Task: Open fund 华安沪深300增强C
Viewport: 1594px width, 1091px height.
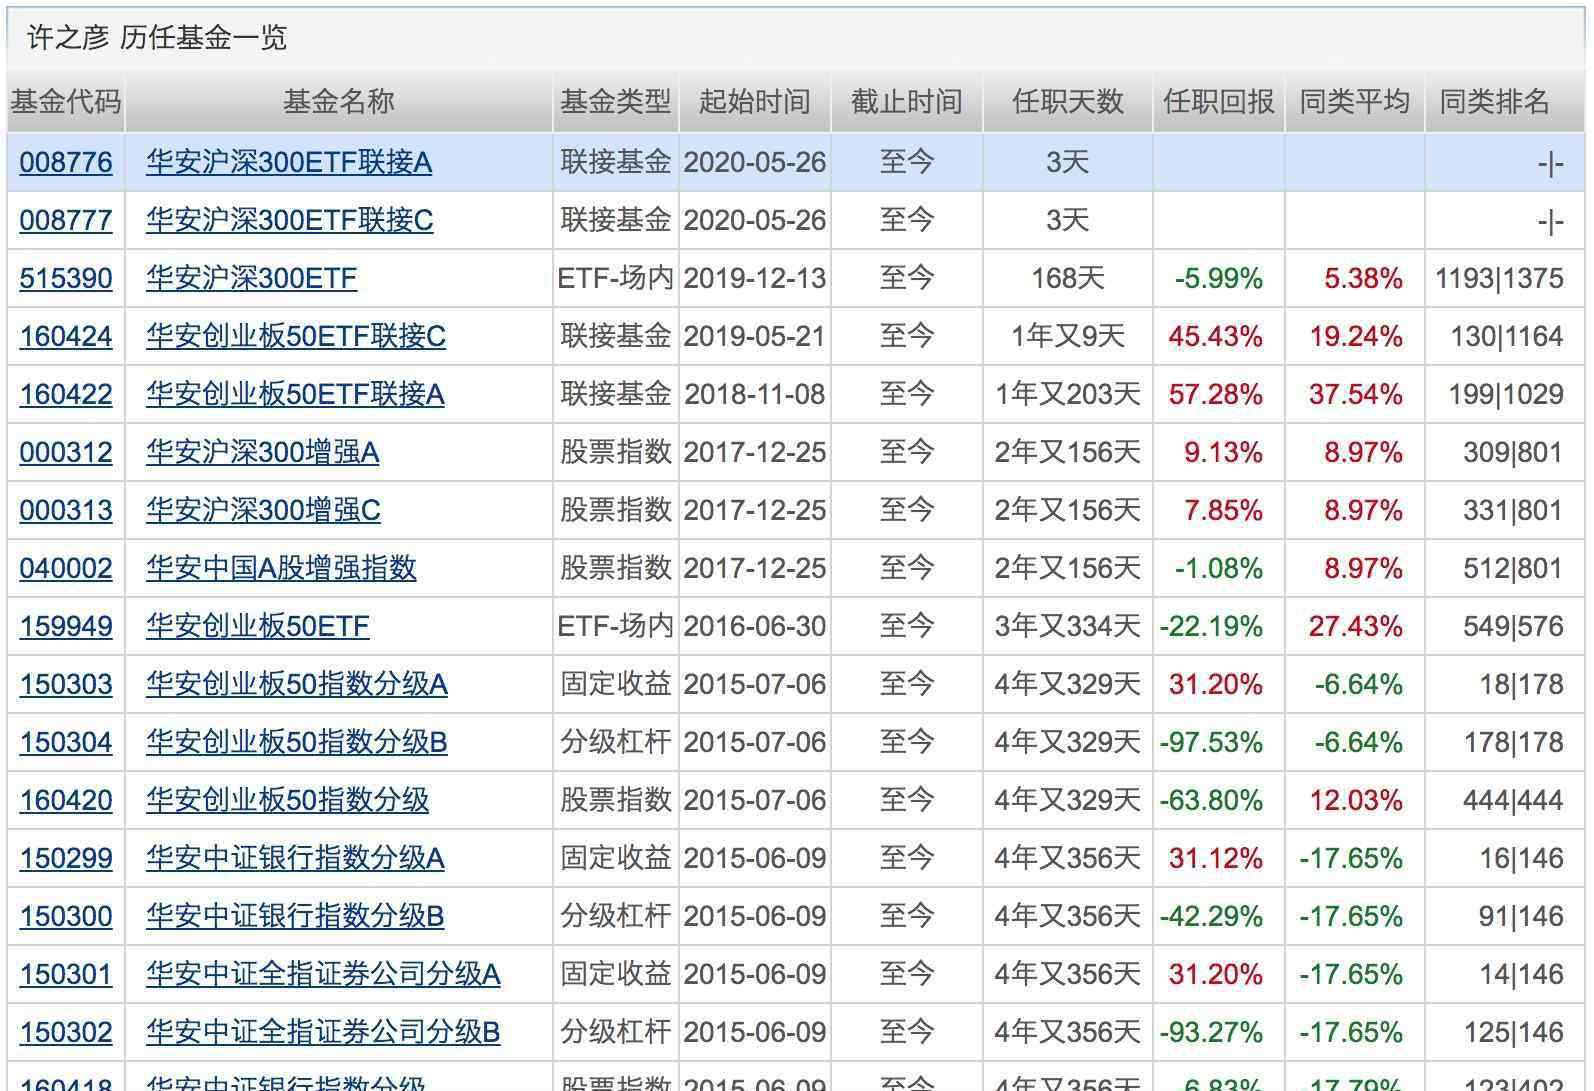Action: coord(263,510)
